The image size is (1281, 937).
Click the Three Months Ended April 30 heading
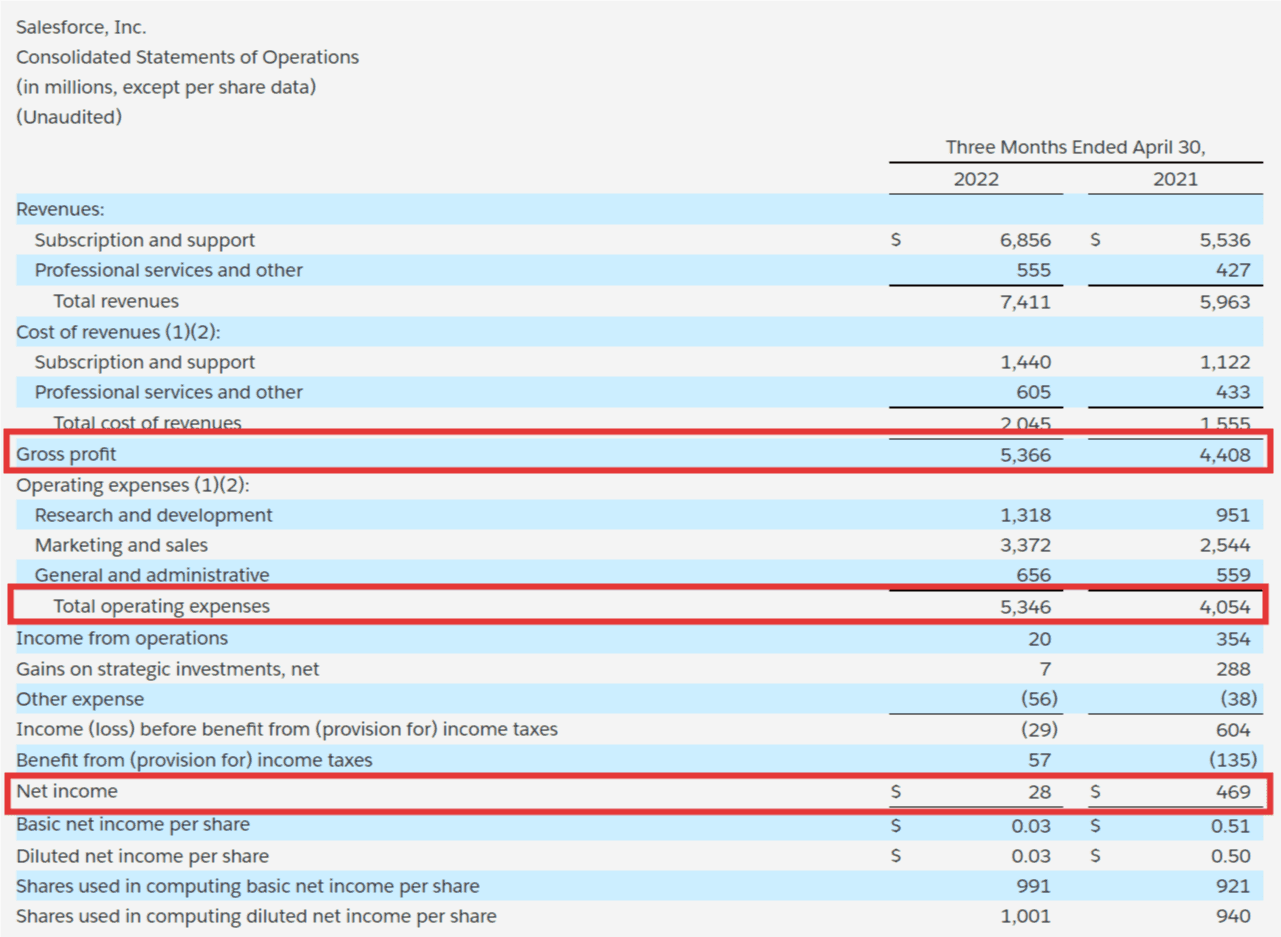[1075, 147]
